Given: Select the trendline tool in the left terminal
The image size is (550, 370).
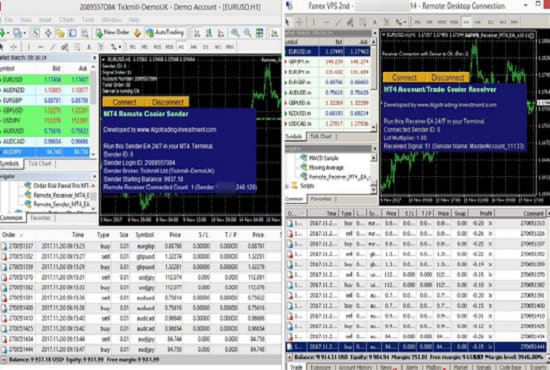Looking at the screenshot, I should coord(52,47).
